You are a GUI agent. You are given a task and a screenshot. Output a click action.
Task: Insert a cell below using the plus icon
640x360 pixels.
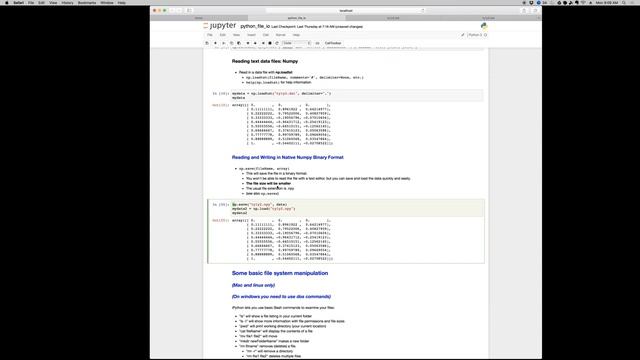click(x=216, y=43)
